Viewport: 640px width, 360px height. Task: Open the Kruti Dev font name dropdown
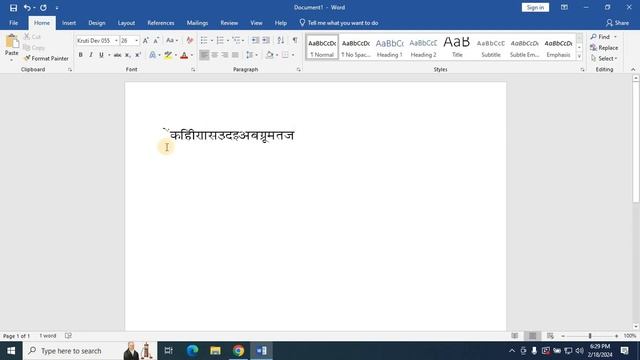(x=116, y=40)
